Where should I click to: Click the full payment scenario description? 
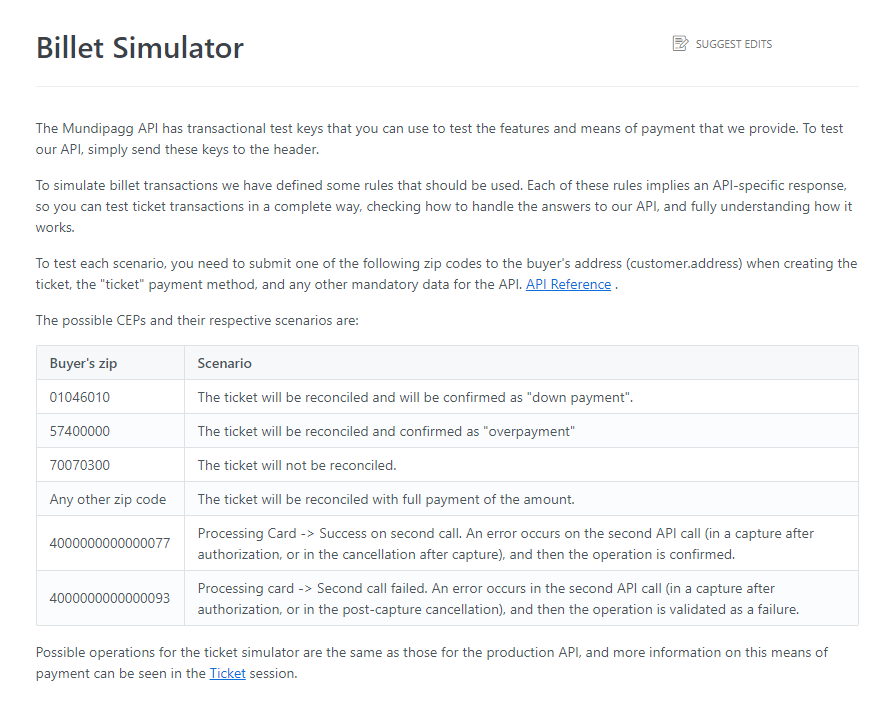tap(386, 499)
